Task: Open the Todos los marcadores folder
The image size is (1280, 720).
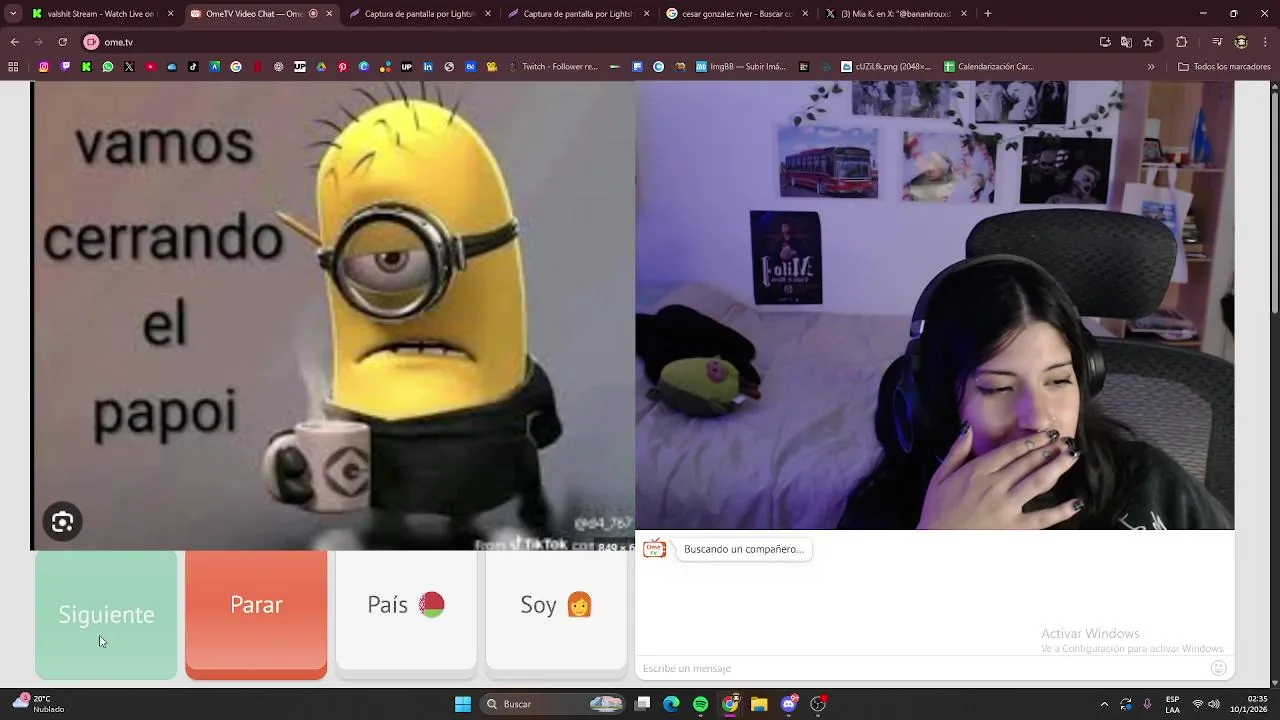Action: [1224, 67]
